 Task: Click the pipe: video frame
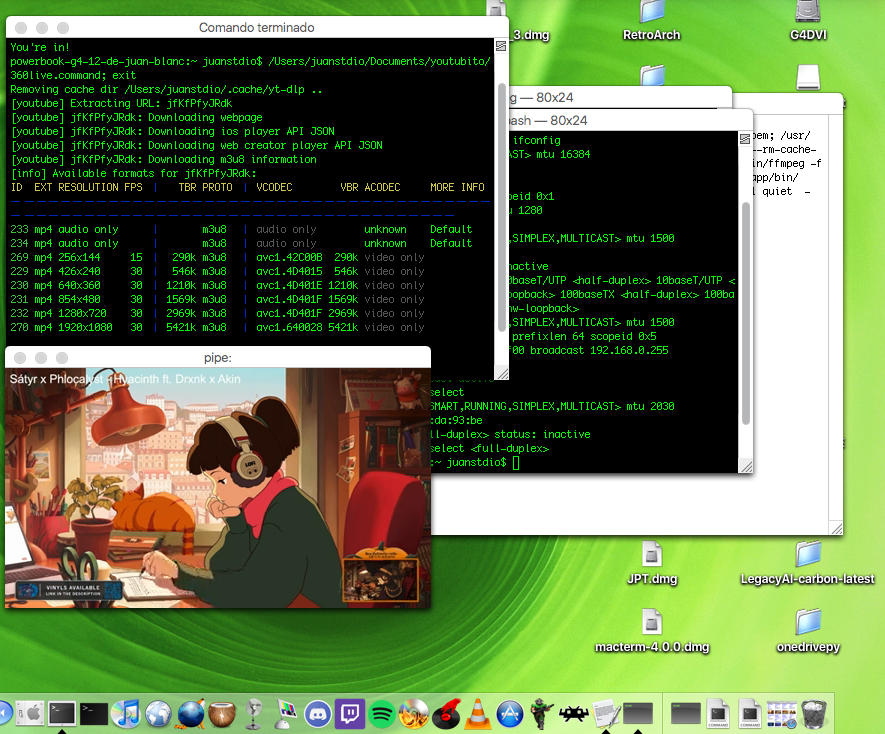pos(218,488)
